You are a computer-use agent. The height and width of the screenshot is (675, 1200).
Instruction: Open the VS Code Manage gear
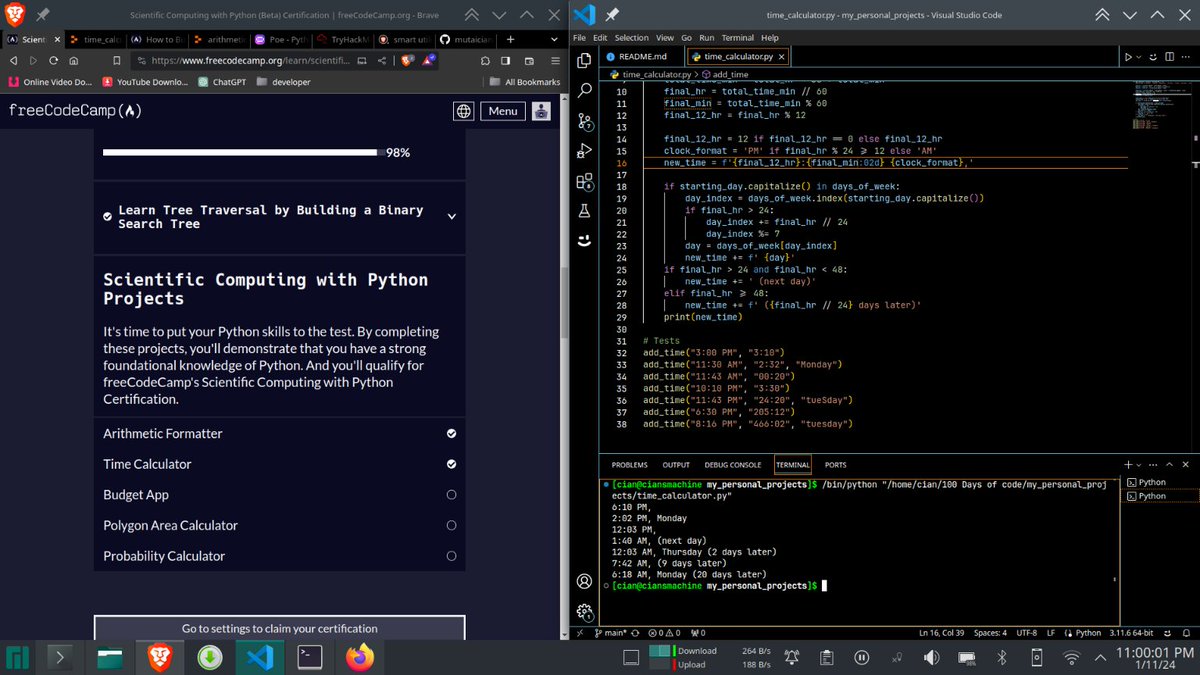coord(585,611)
